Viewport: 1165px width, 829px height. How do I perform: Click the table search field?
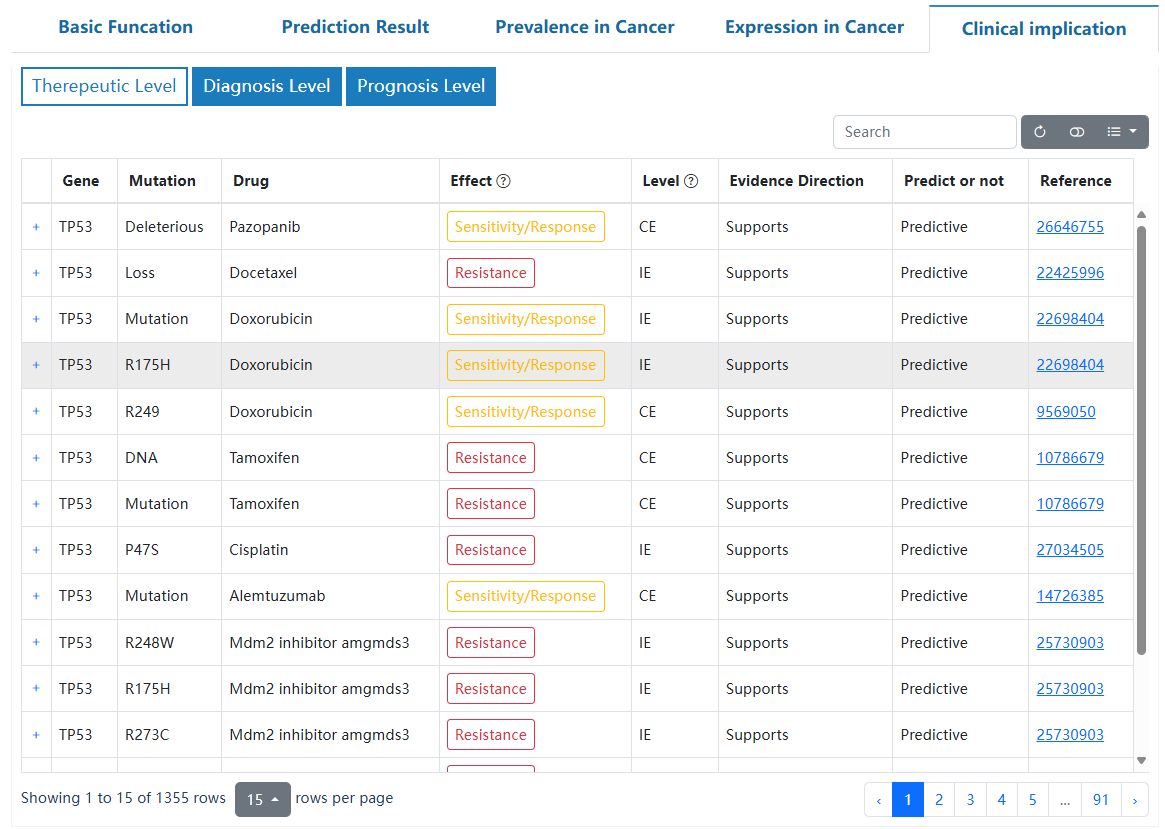924,132
